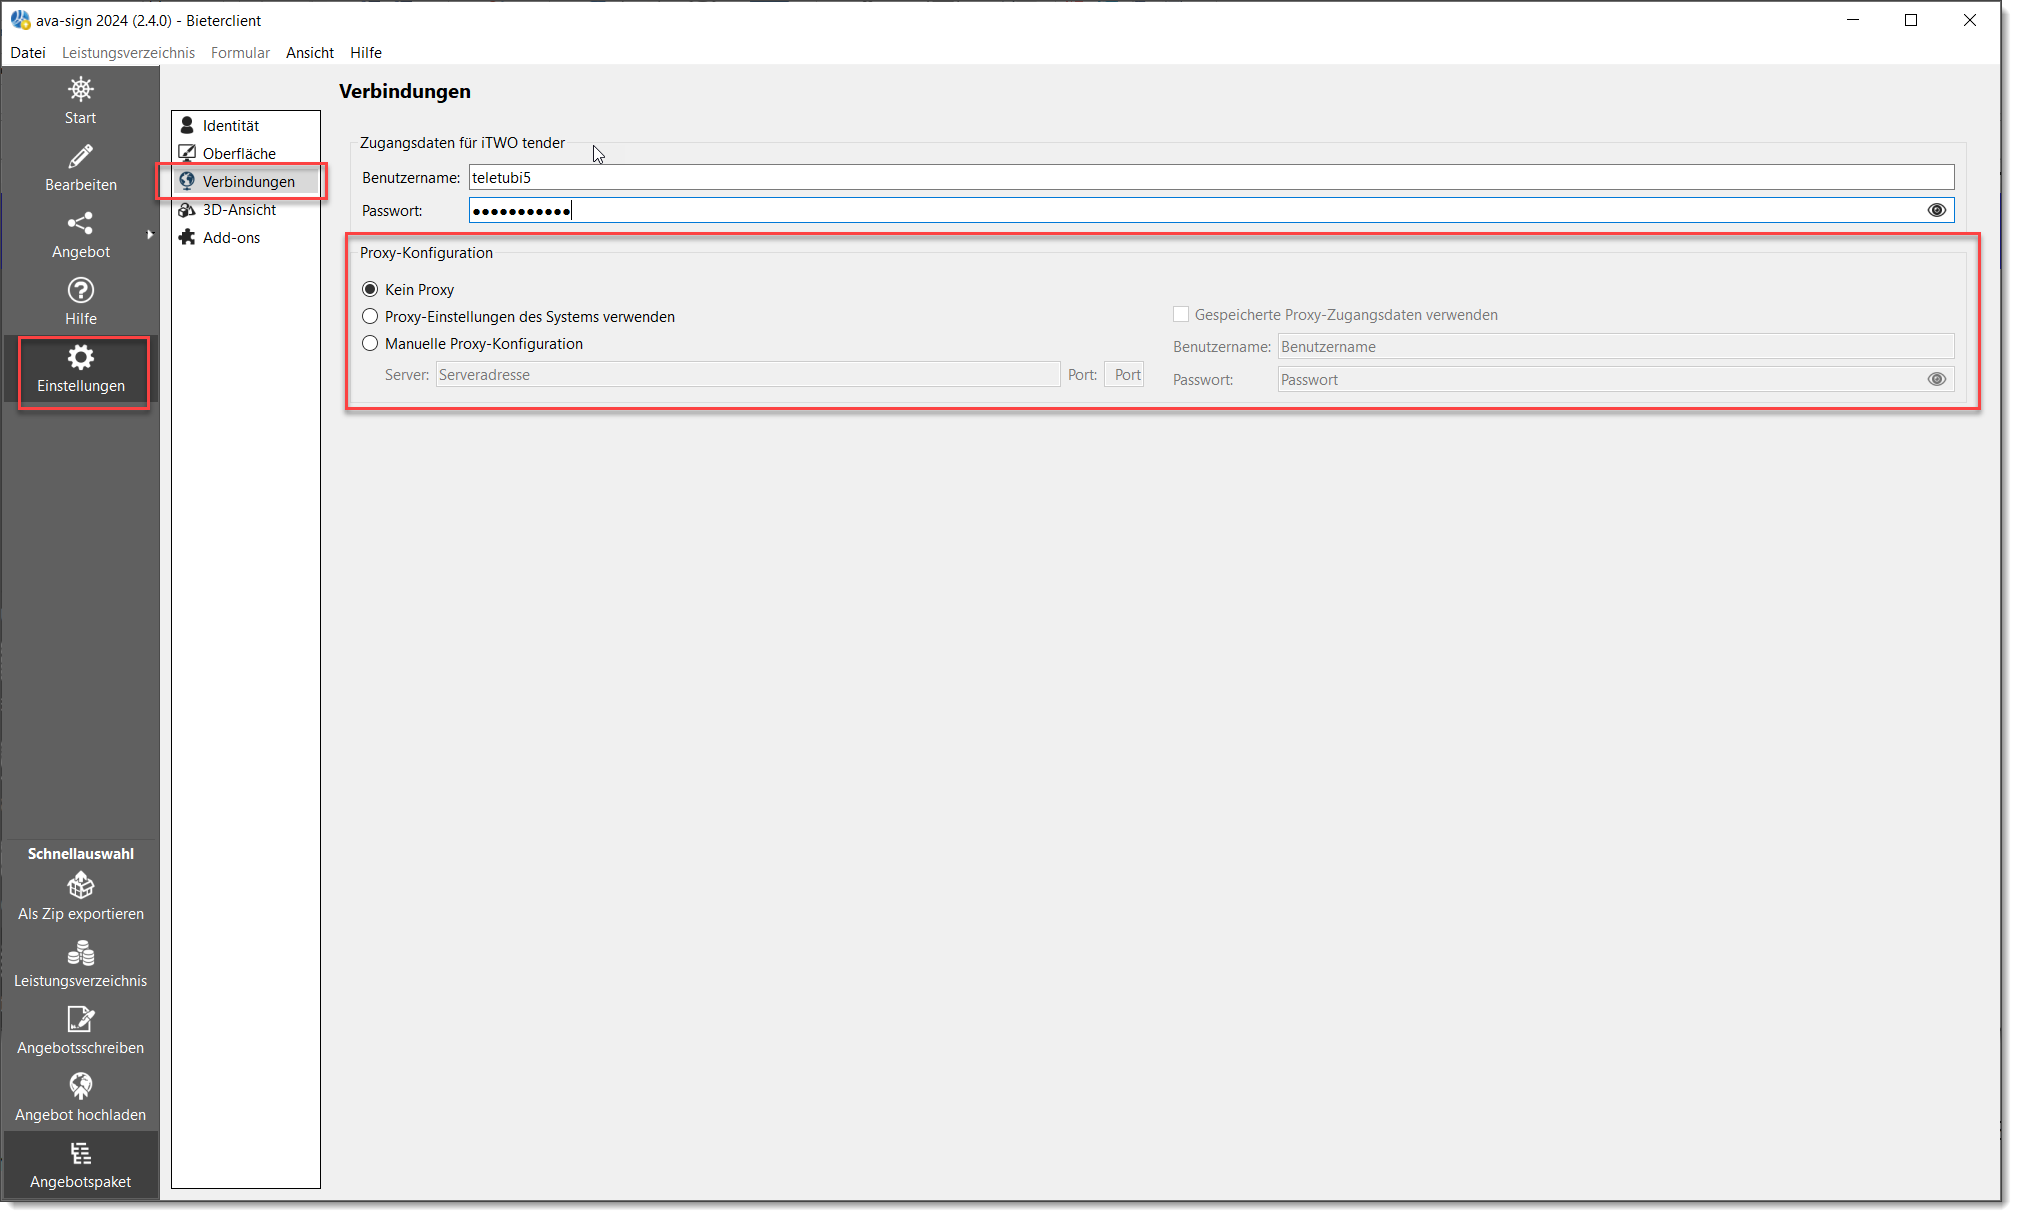
Task: Open the Ansicht menu
Action: [310, 52]
